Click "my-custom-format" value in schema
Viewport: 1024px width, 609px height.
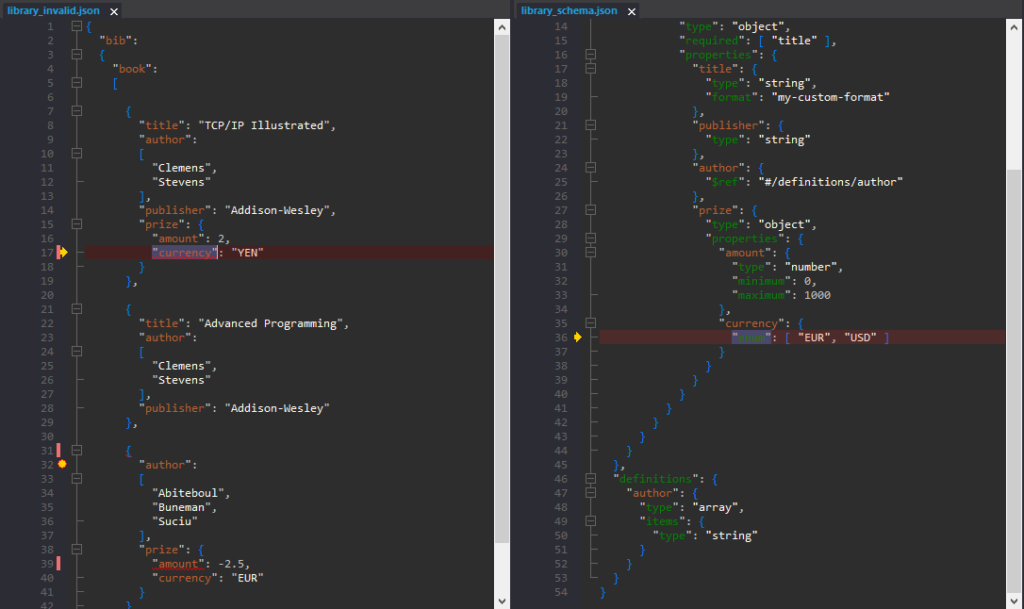click(831, 97)
